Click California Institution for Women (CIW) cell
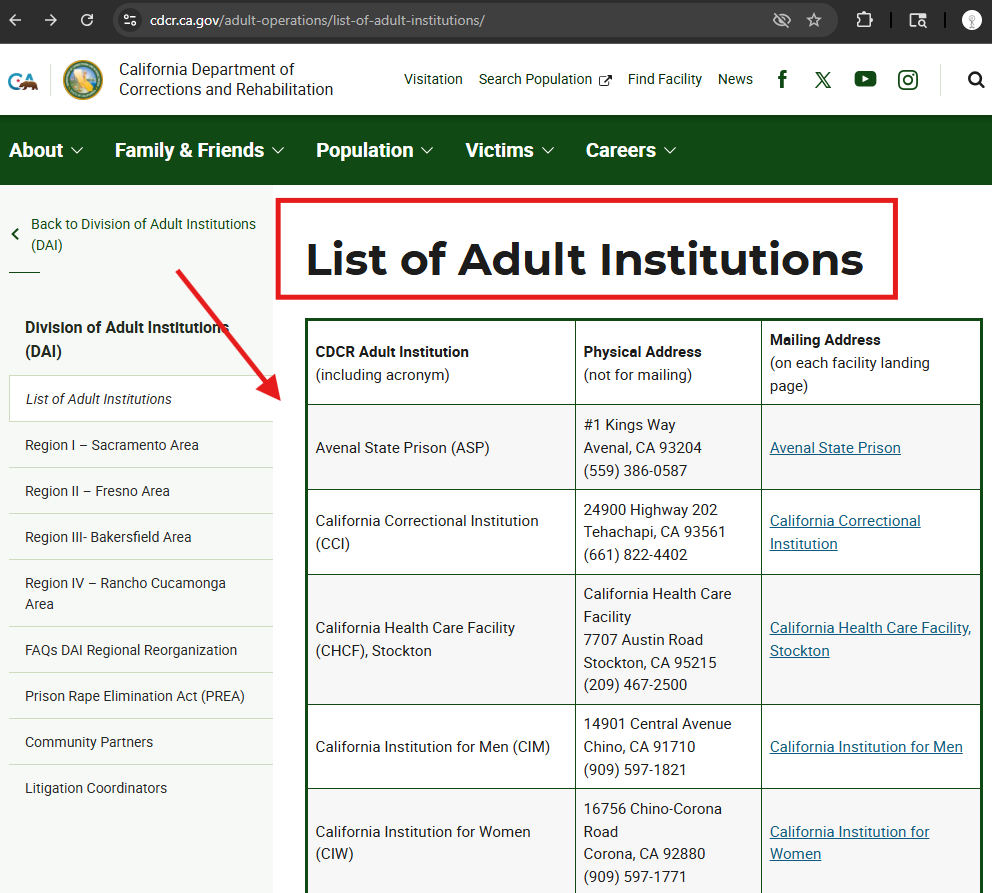 pyautogui.click(x=441, y=842)
